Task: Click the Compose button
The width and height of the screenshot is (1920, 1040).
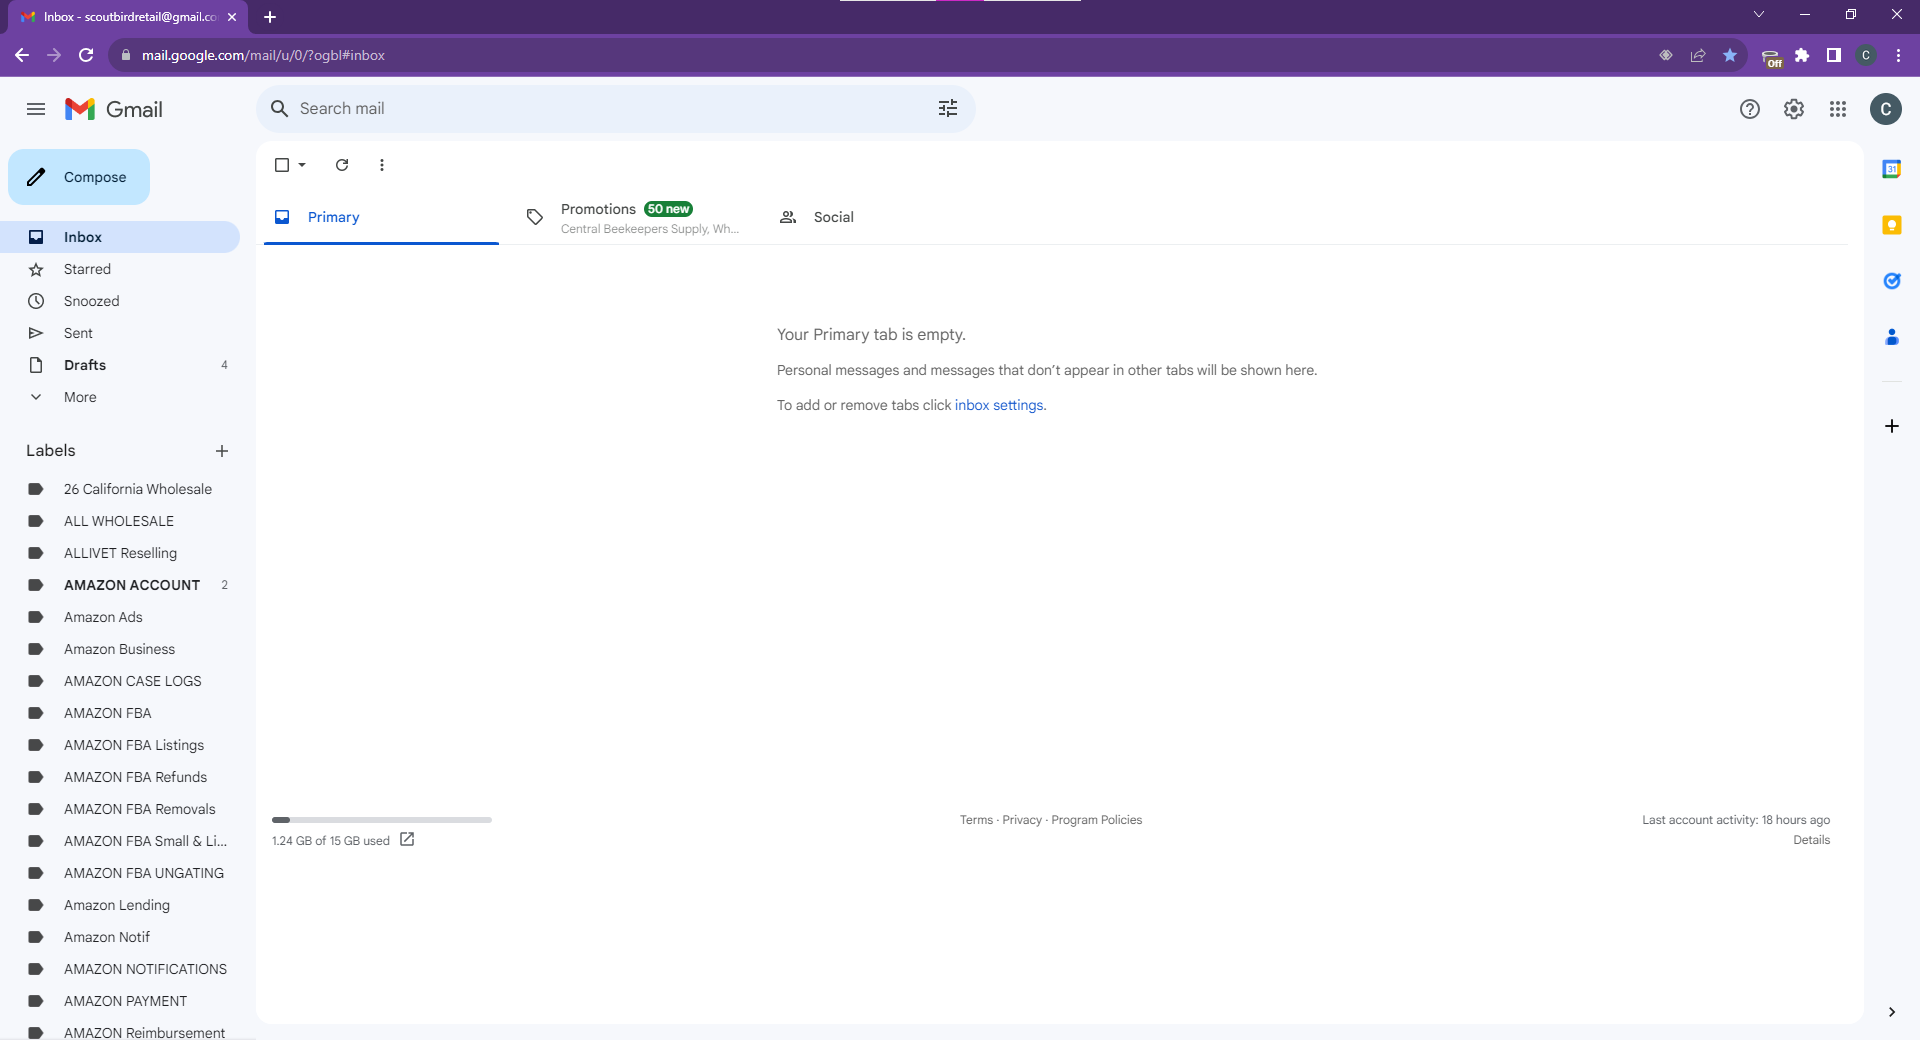Action: (79, 177)
